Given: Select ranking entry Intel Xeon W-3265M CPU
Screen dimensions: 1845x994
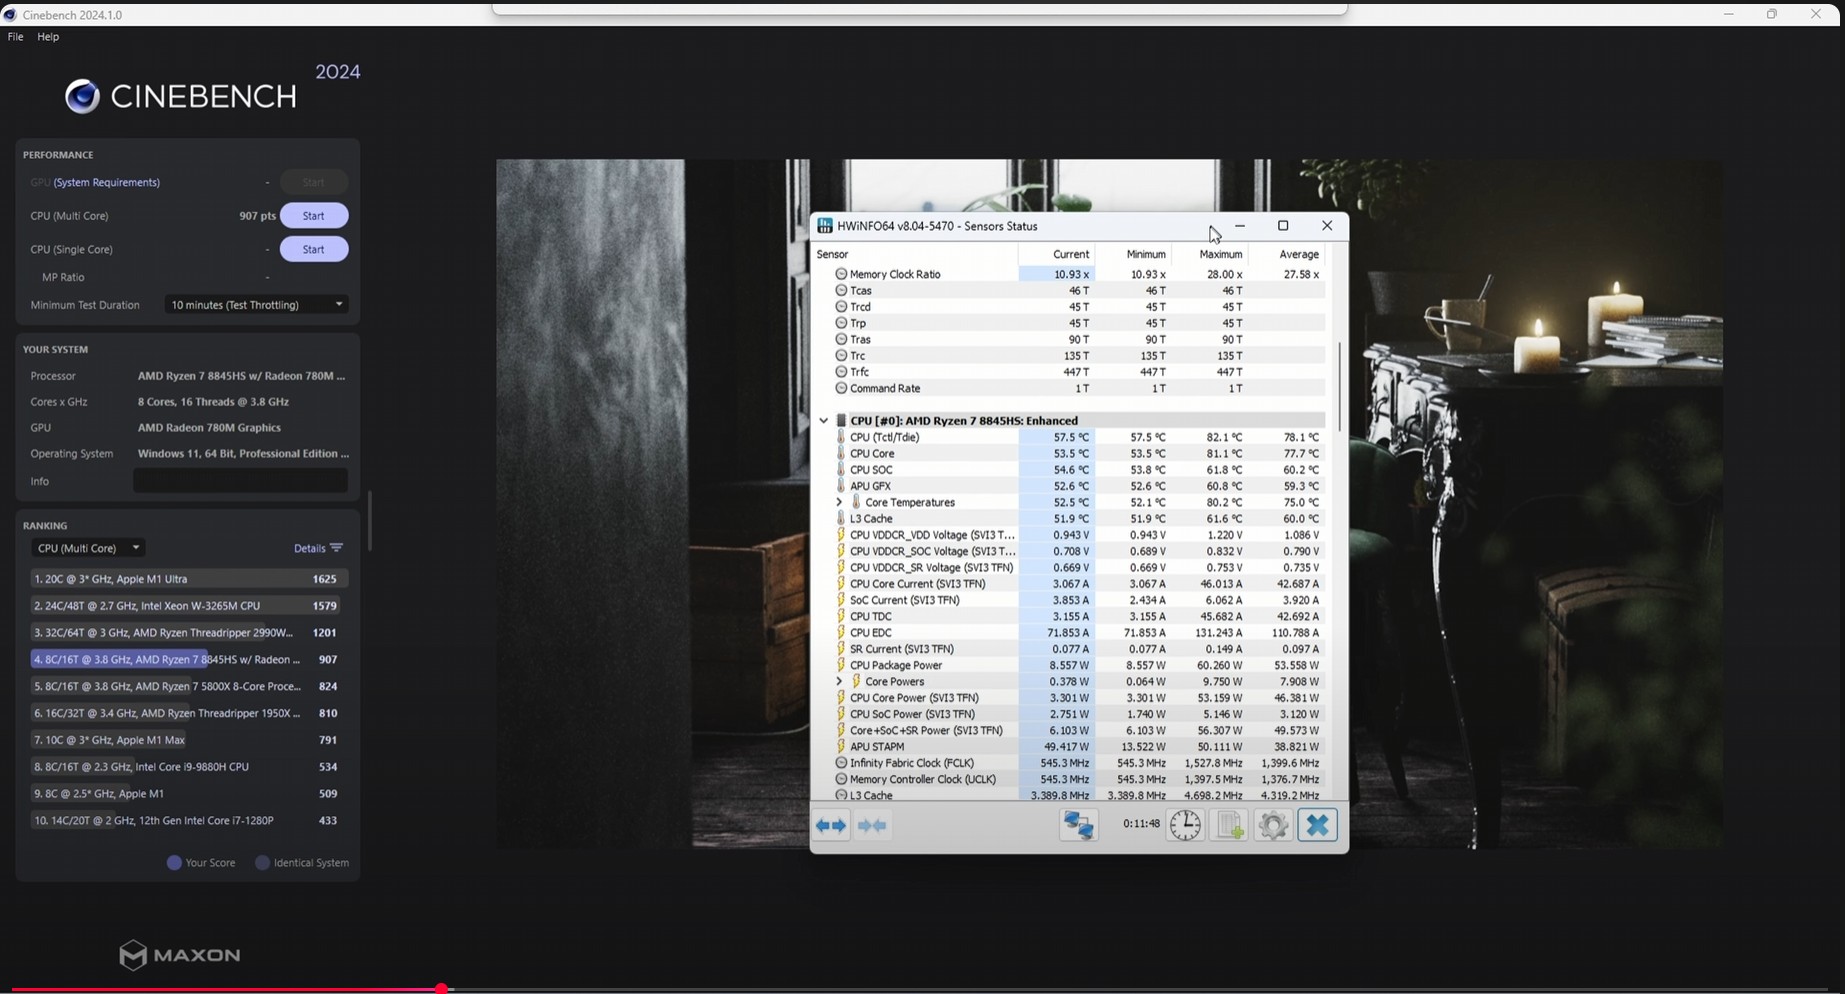Looking at the screenshot, I should (x=189, y=606).
